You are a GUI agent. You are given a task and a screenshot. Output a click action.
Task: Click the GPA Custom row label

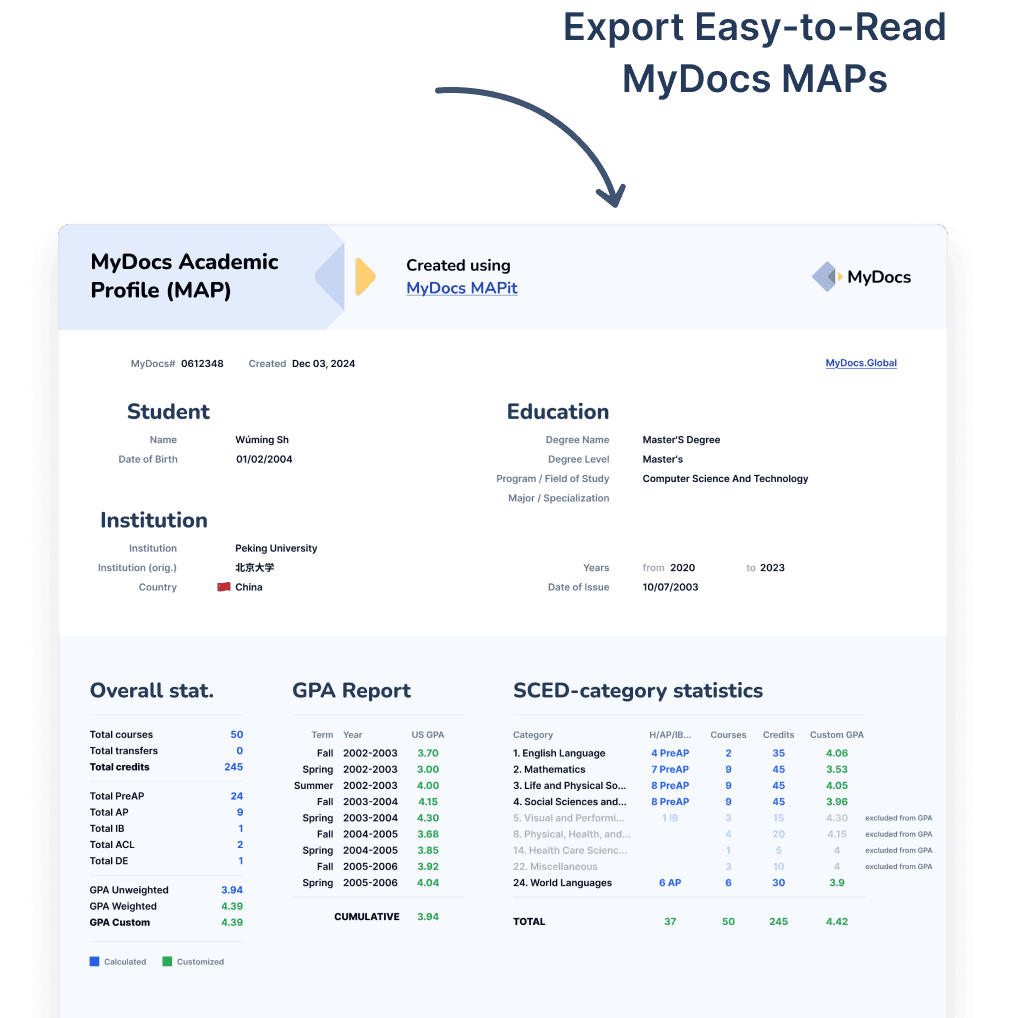(x=119, y=923)
